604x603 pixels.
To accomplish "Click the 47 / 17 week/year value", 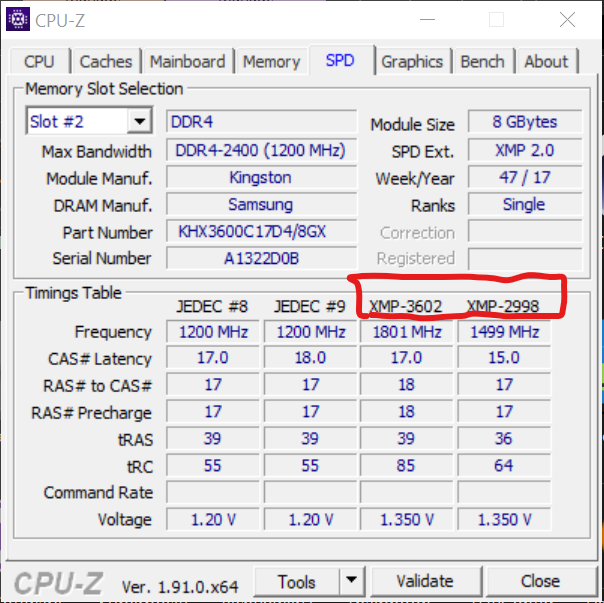I will pos(525,178).
